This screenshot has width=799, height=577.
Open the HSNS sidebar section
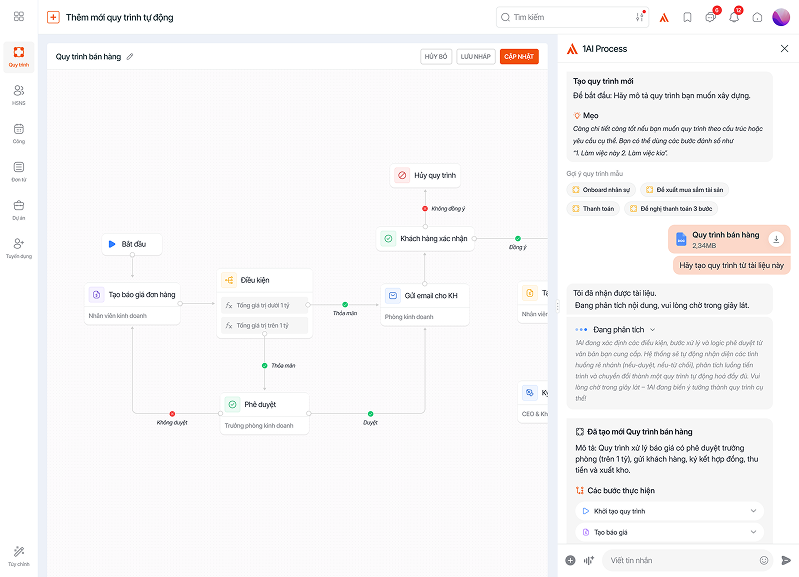(18, 94)
